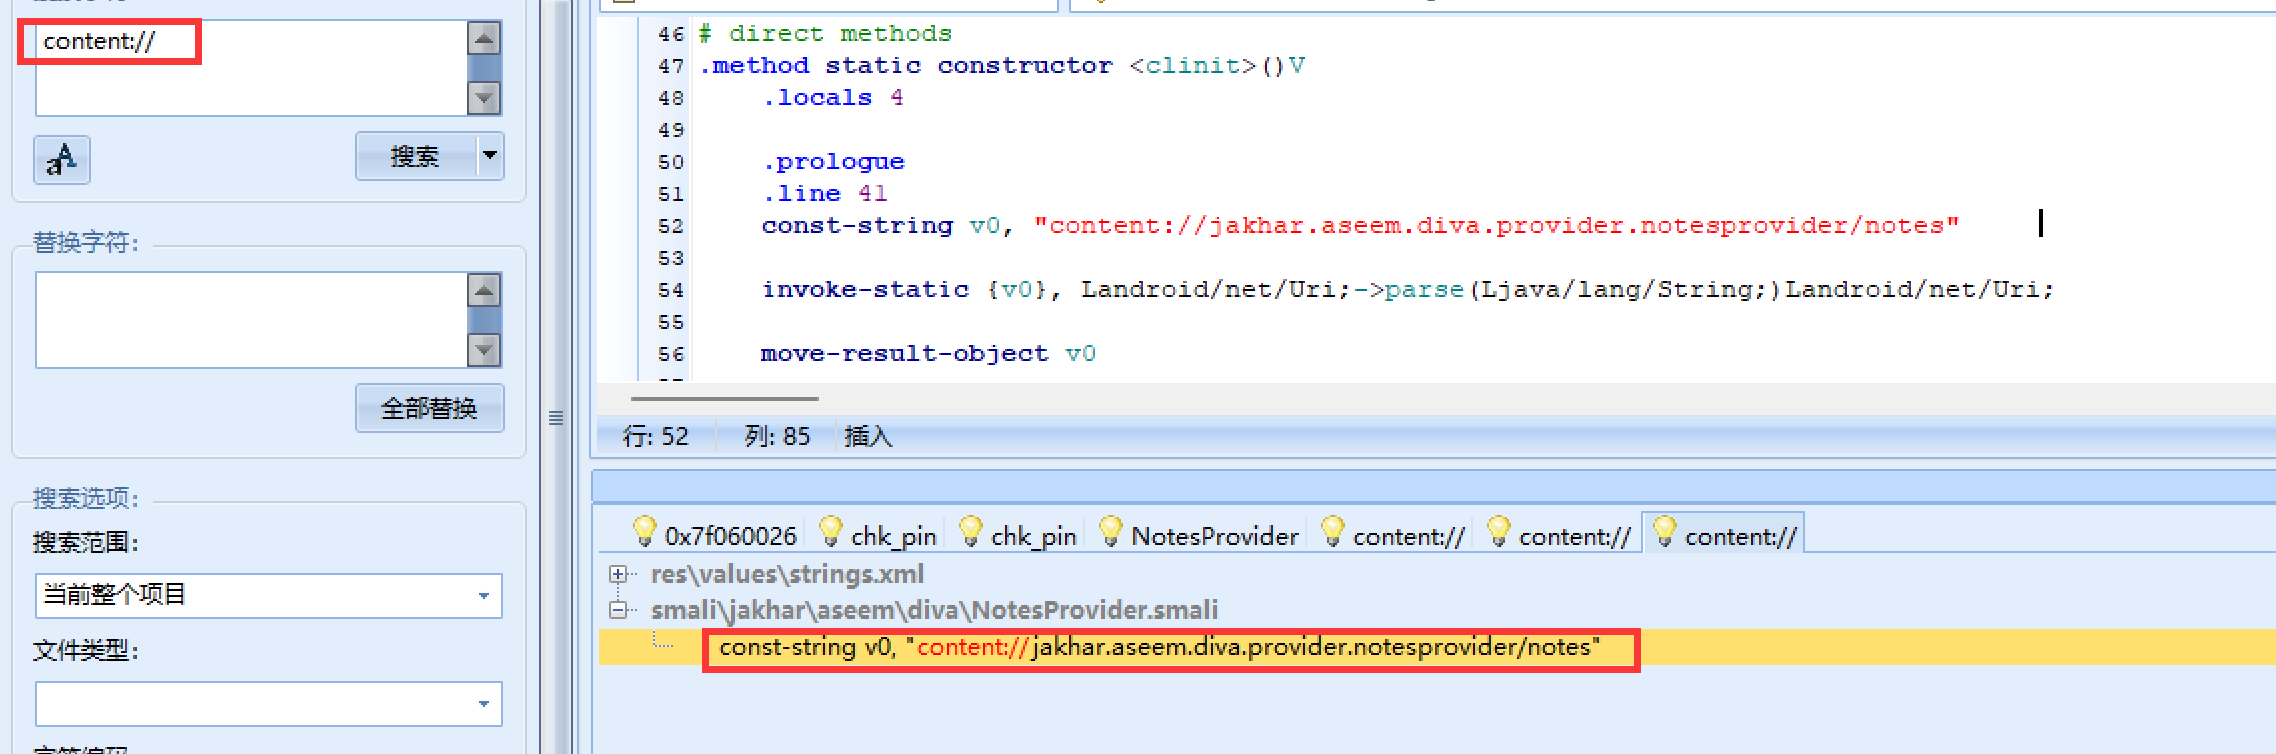Click the editor horizontal scrollbar thumb
The image size is (2276, 754).
click(x=725, y=398)
